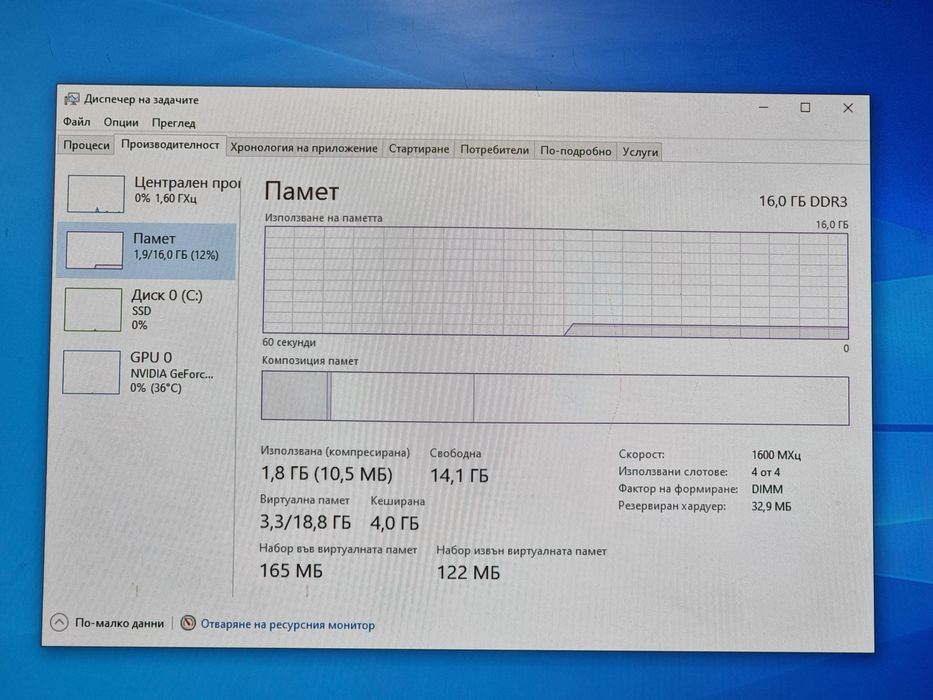Select the Памет sidebar item
Screen dimensions: 933x700
[x=146, y=250]
